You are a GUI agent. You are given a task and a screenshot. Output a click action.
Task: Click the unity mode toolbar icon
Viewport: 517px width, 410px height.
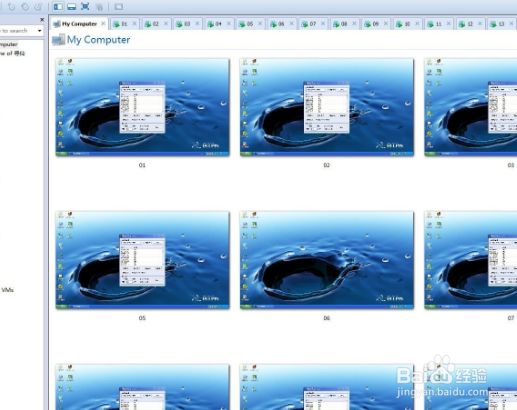point(99,7)
